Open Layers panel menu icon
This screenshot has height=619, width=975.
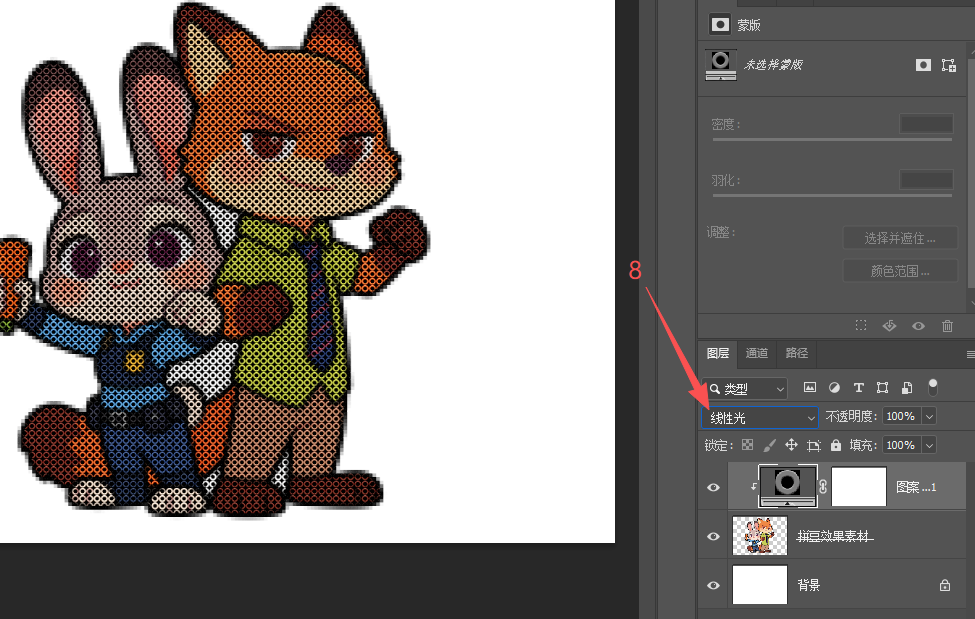pos(970,355)
